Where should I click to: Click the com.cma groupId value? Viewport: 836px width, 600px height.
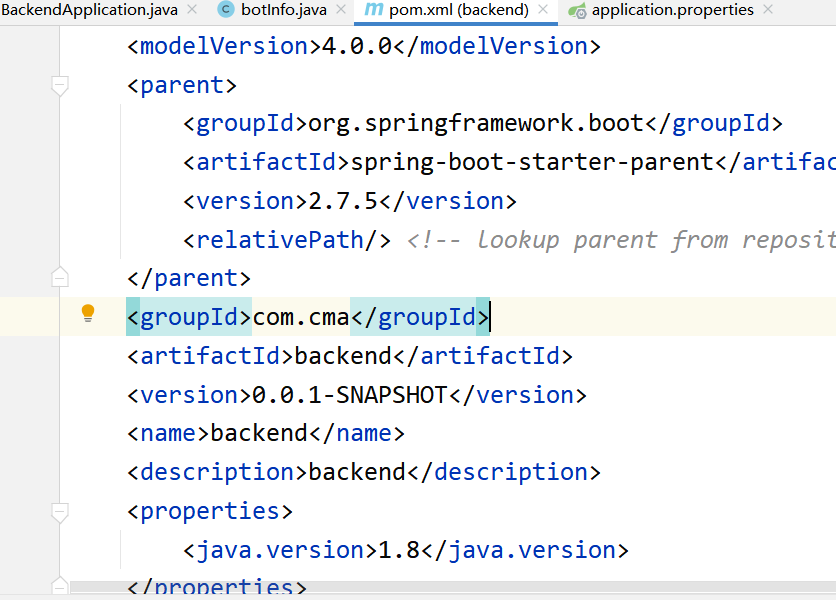tap(300, 317)
